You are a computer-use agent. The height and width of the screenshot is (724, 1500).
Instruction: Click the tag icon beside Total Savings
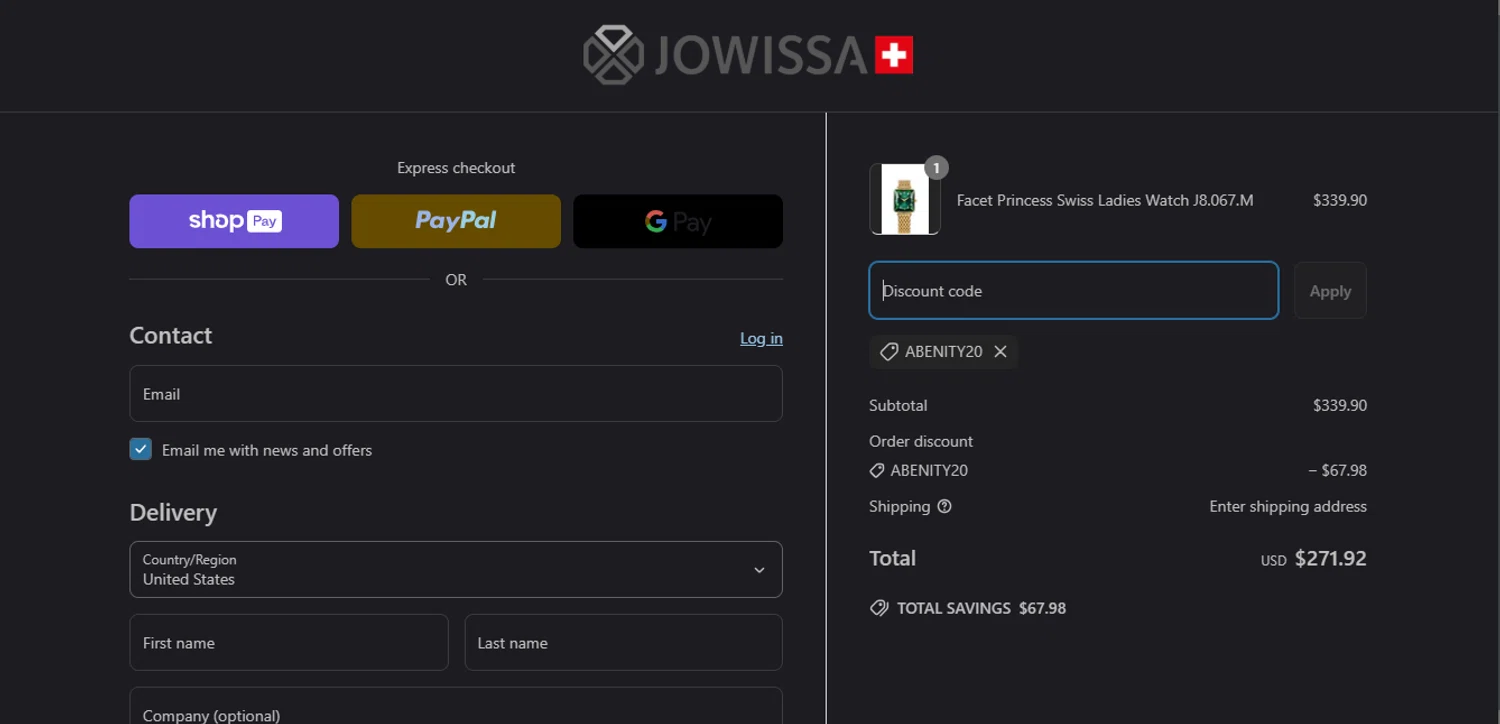879,608
